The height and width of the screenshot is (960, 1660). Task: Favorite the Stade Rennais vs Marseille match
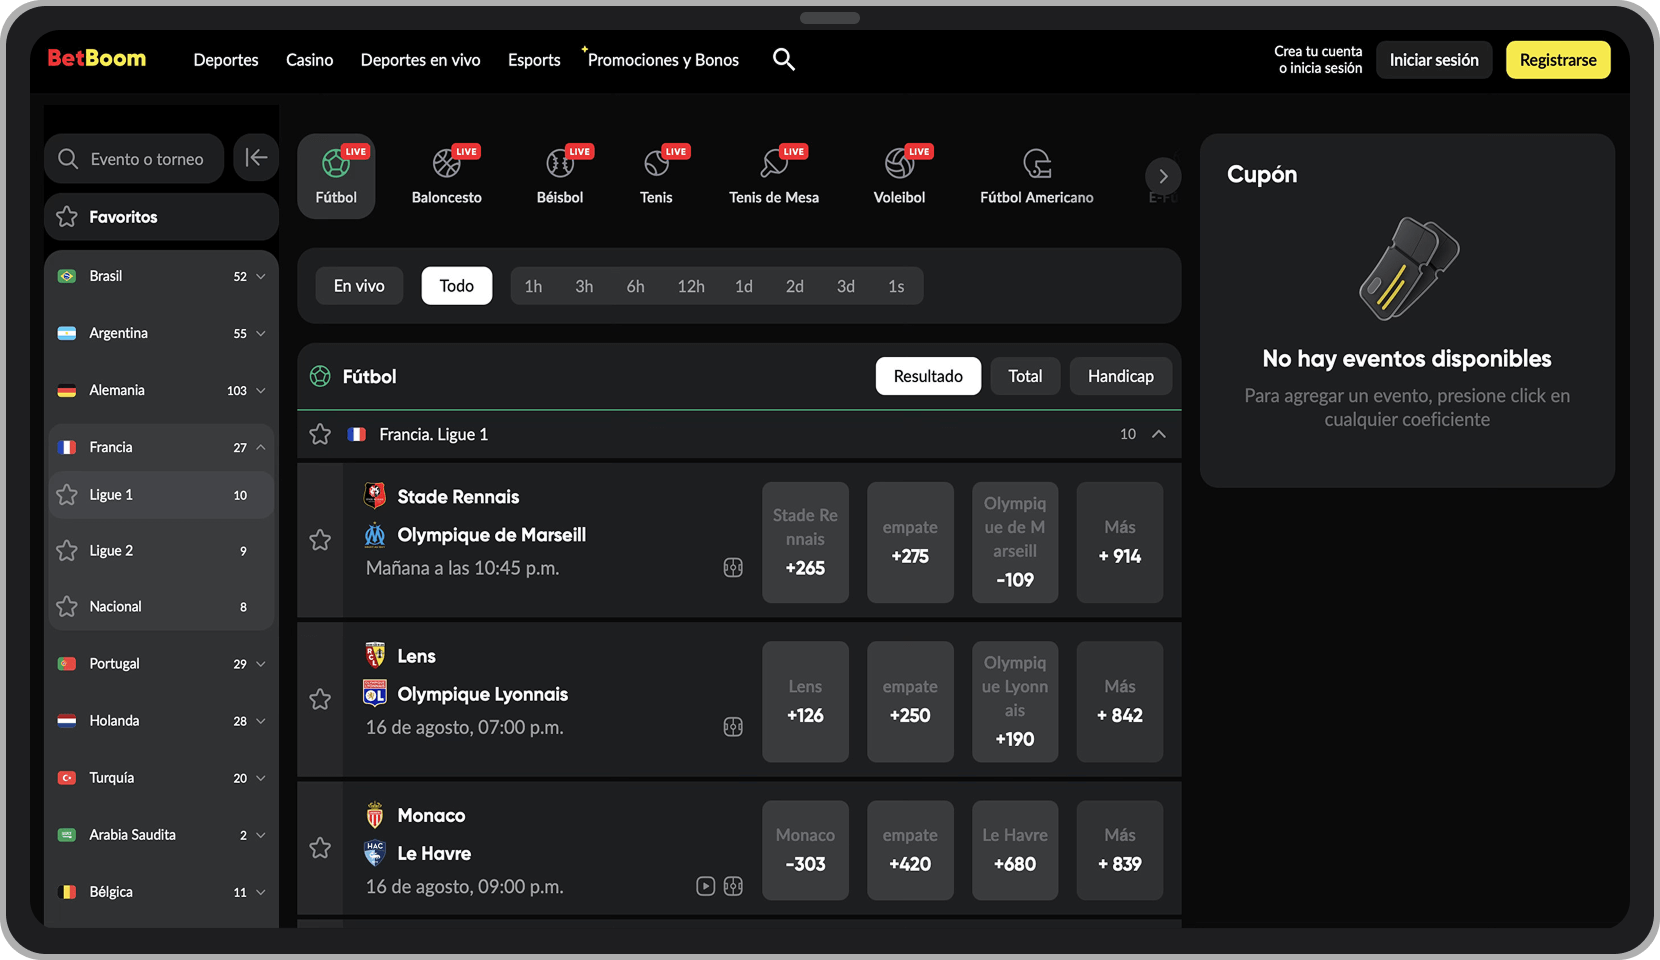(x=320, y=540)
